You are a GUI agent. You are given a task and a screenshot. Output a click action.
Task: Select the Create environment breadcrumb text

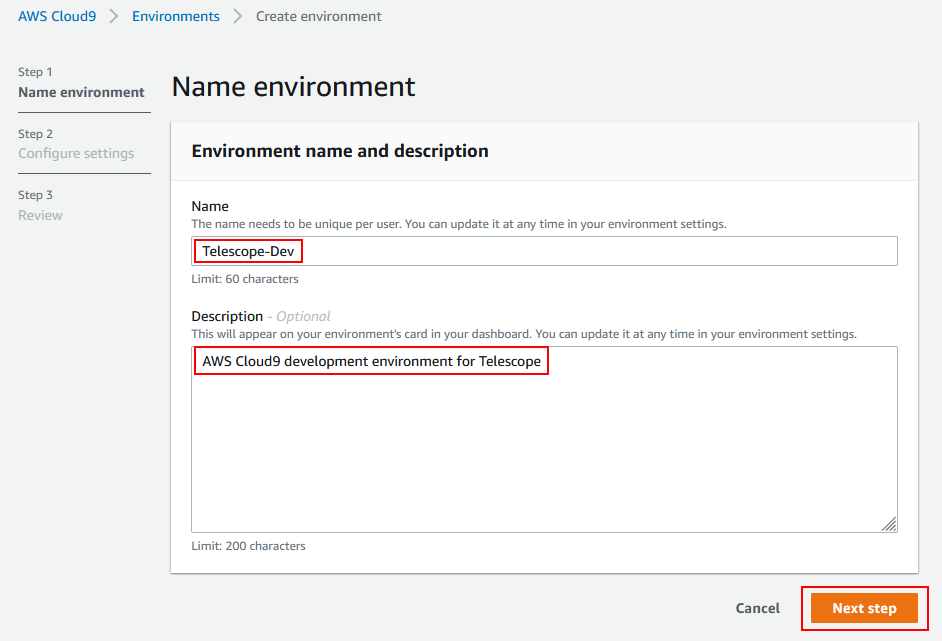click(x=318, y=16)
